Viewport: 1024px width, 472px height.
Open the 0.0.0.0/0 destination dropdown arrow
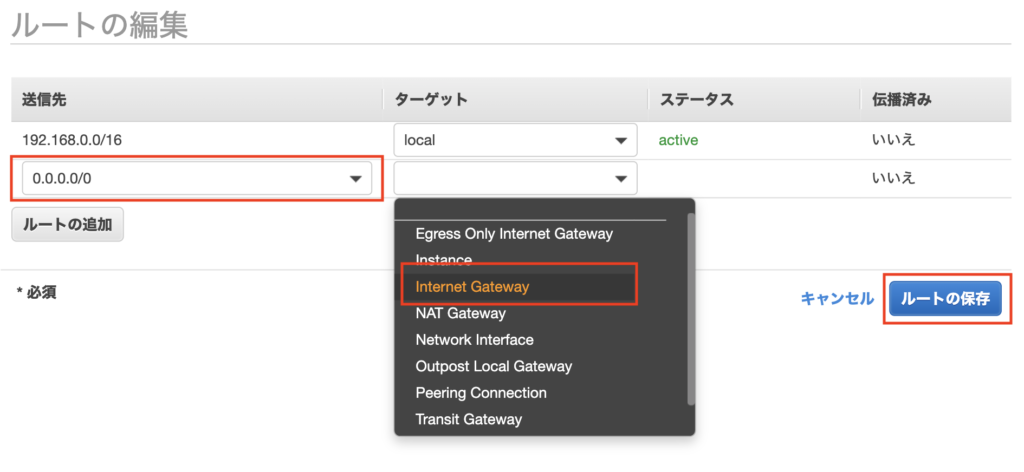point(355,179)
